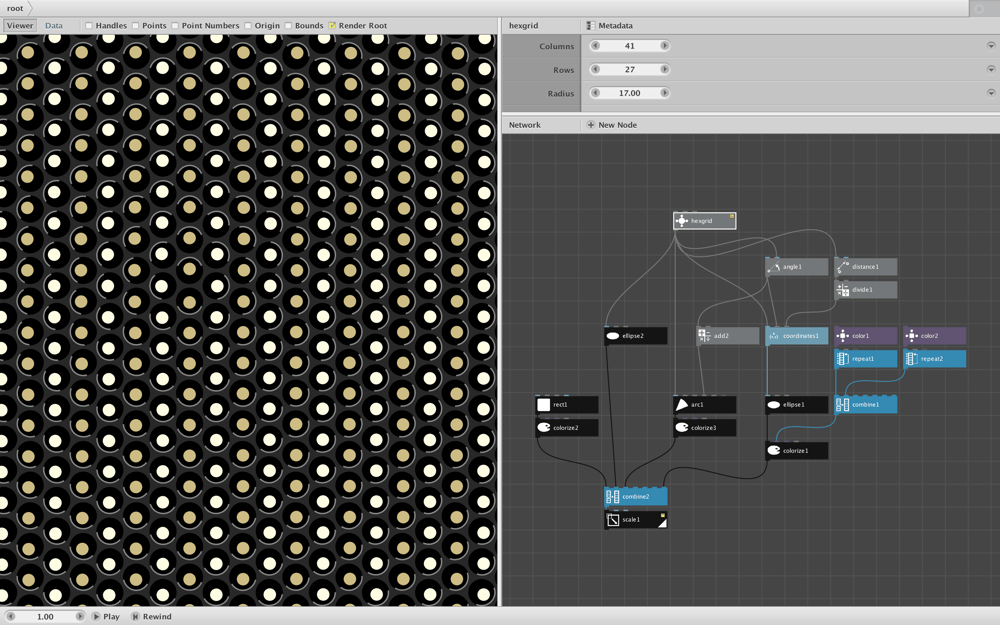Image resolution: width=1000 pixels, height=625 pixels.
Task: Select the color2 node icon
Action: coord(911,336)
